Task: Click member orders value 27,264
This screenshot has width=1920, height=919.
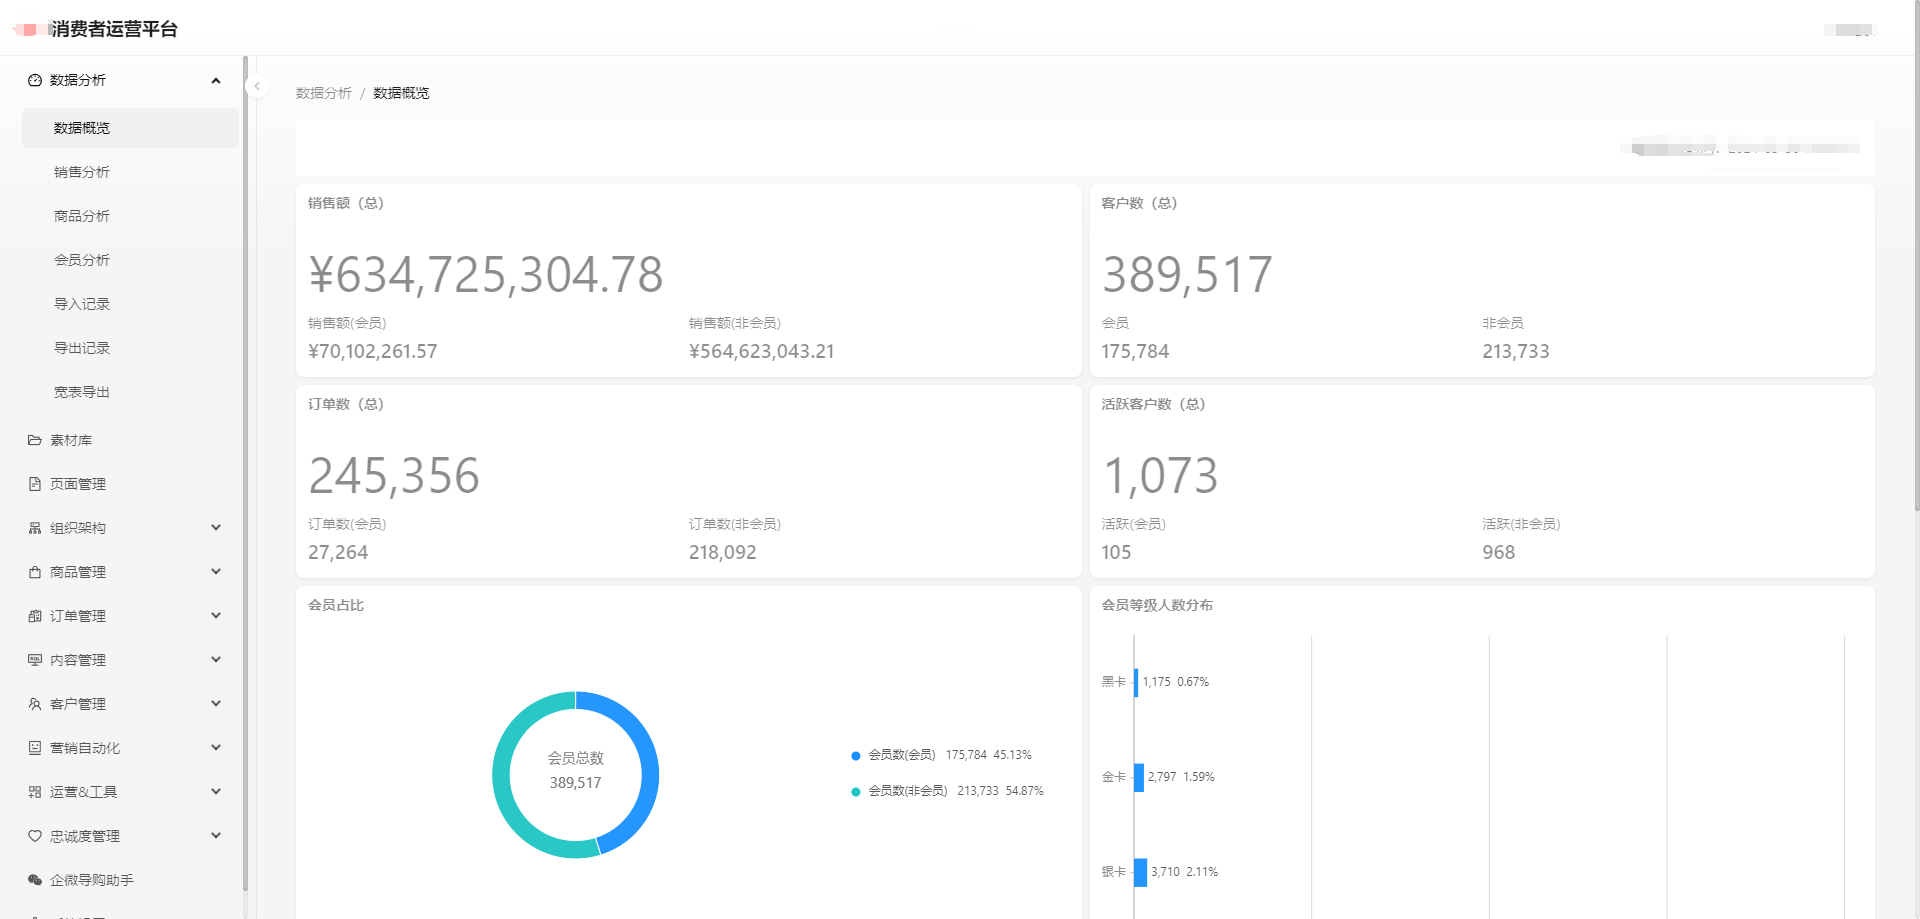Action: point(338,553)
